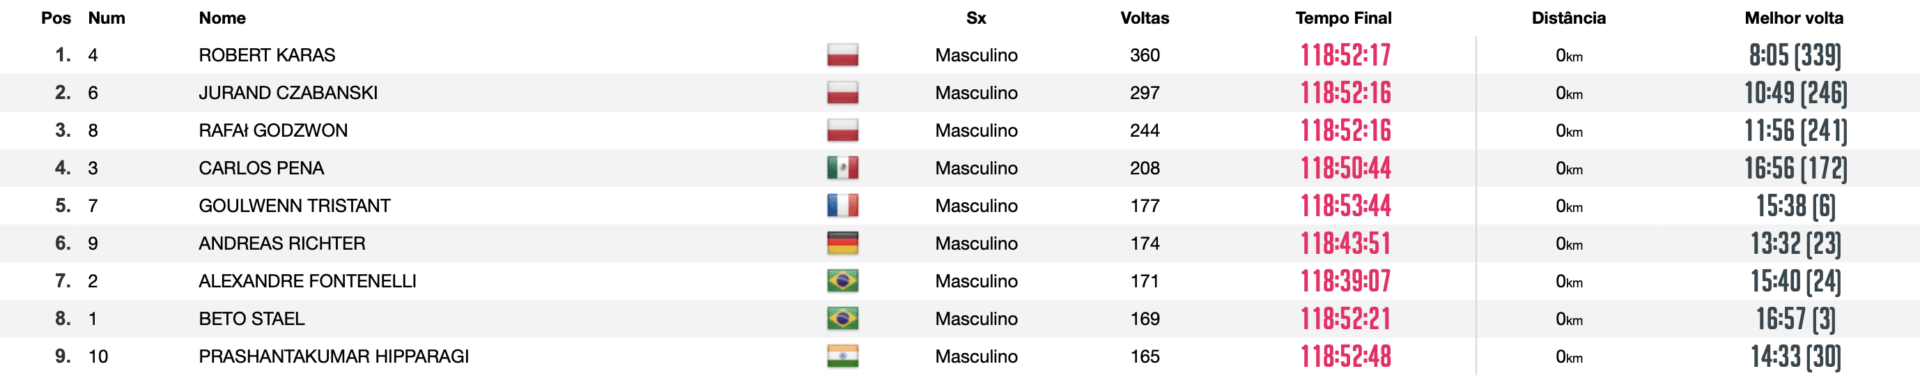1920x385 pixels.
Task: Click the Nome column header
Action: (x=222, y=18)
